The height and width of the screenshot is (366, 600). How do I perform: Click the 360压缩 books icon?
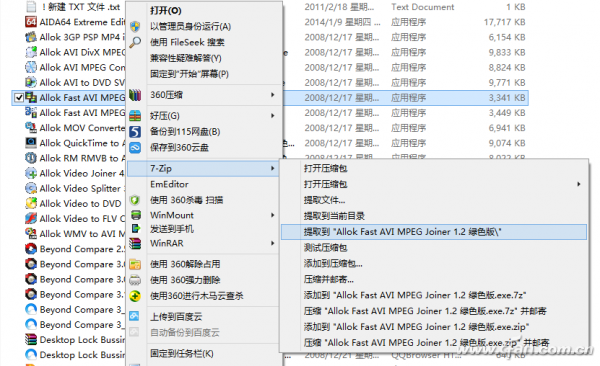click(135, 95)
